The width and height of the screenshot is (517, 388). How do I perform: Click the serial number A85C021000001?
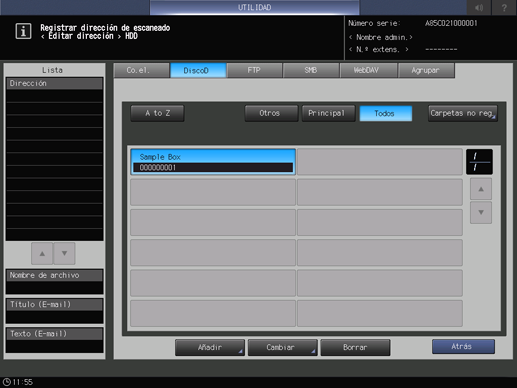451,23
